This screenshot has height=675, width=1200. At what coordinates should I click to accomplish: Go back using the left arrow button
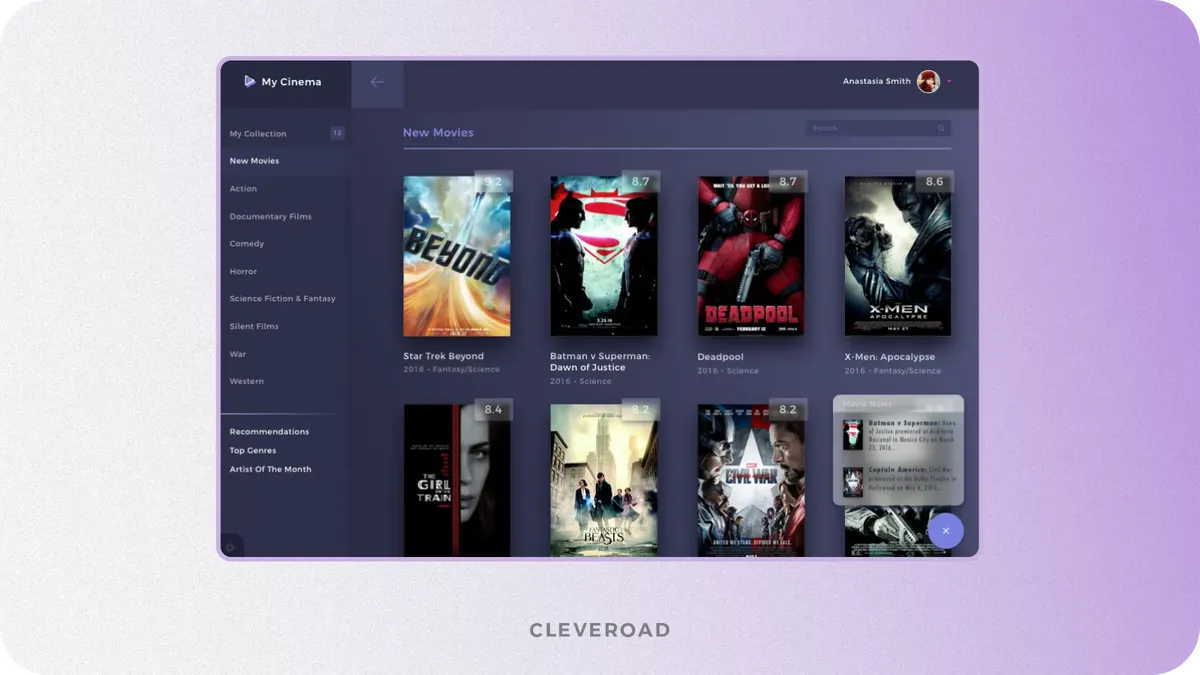coord(377,82)
